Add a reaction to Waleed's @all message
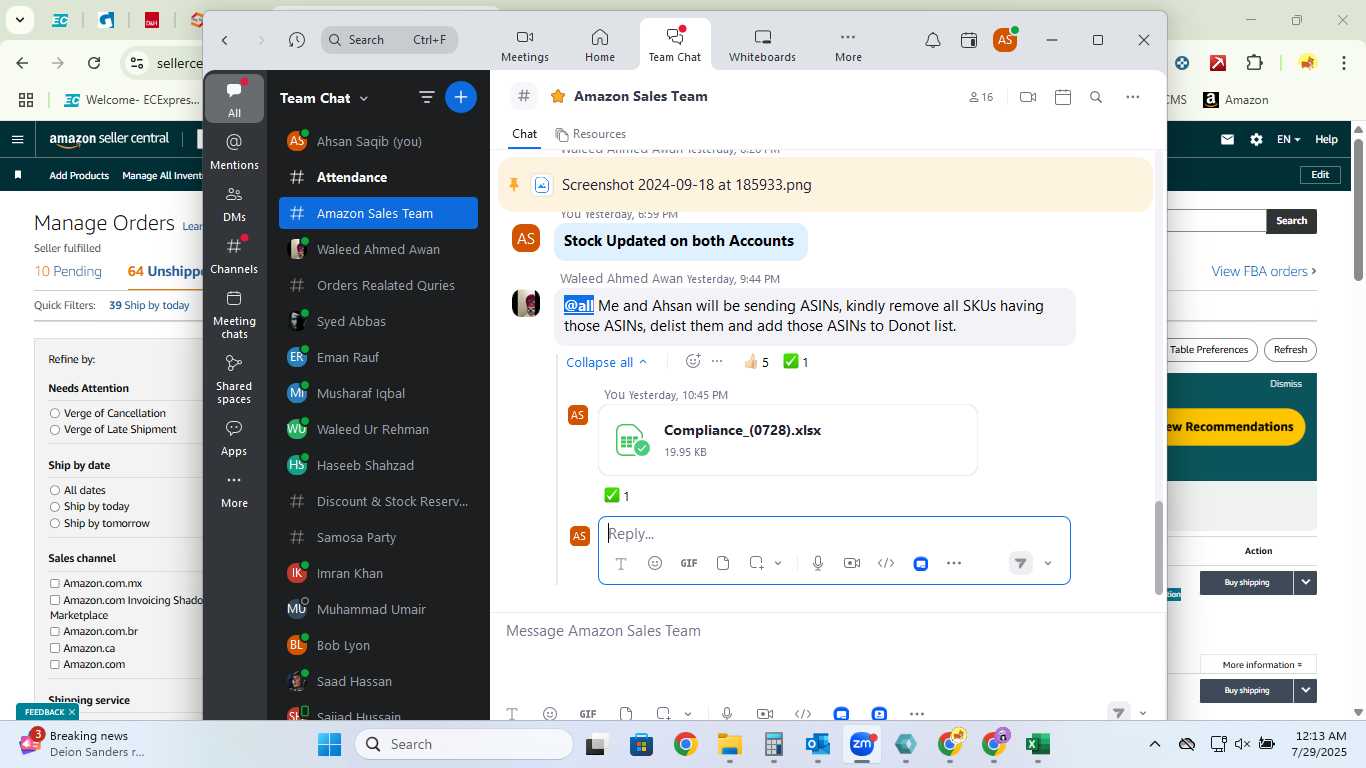The width and height of the screenshot is (1366, 768). coord(693,362)
